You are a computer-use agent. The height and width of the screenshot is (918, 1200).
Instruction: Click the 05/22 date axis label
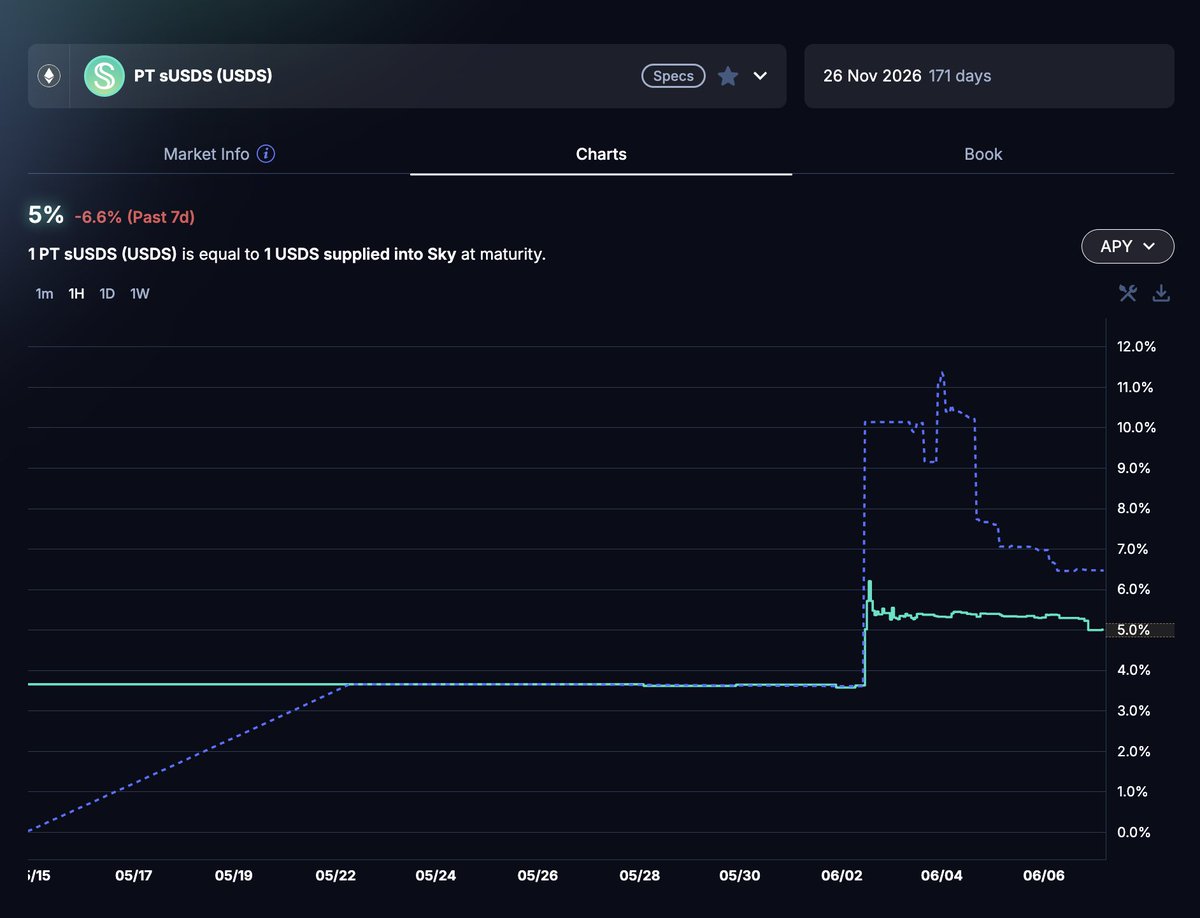coord(335,875)
